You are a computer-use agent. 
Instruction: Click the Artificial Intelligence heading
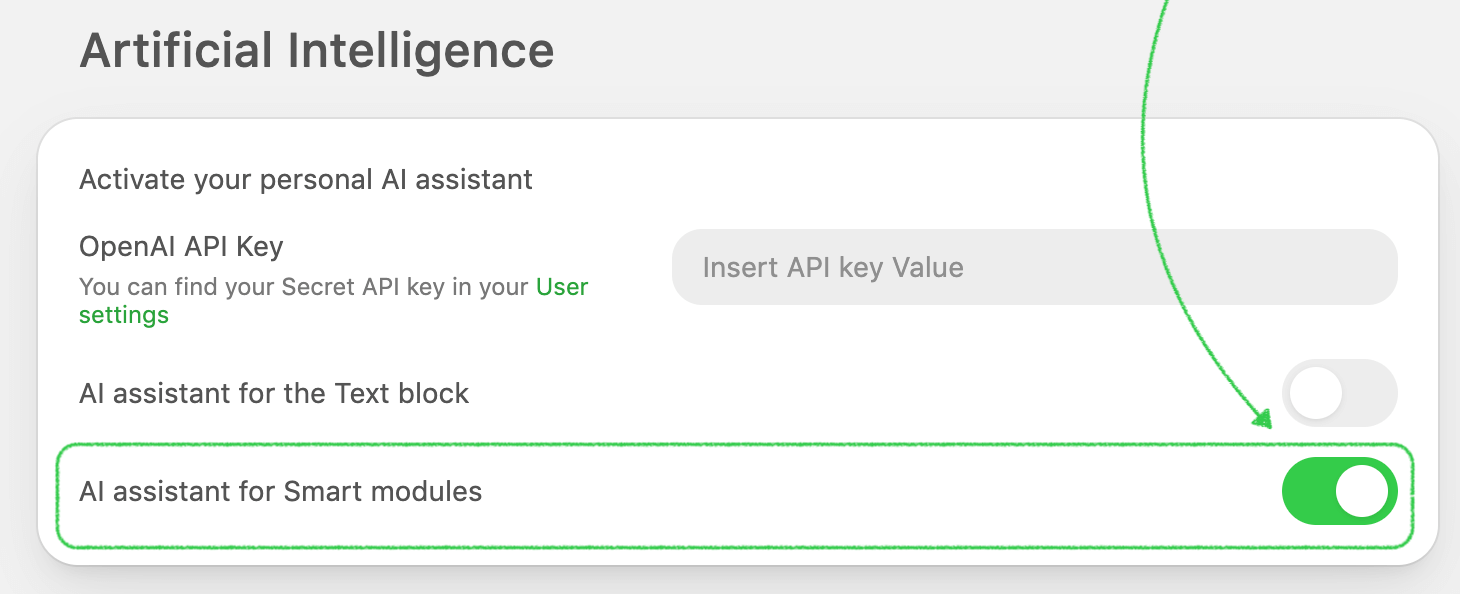(x=316, y=50)
